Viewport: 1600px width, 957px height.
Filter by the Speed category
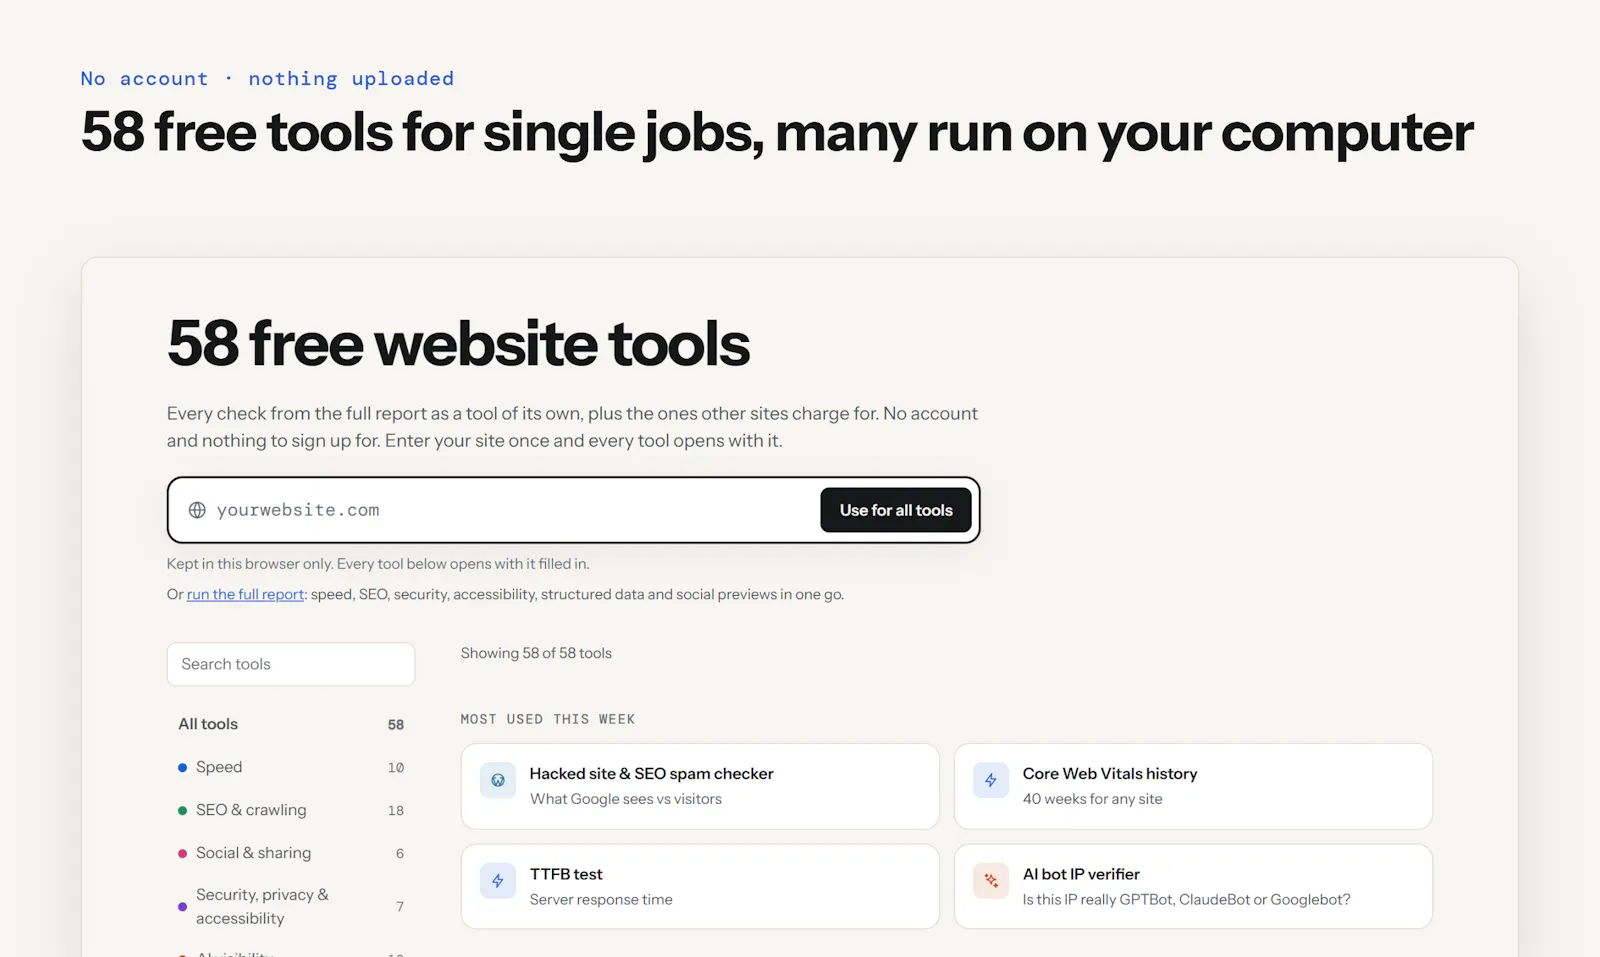(x=291, y=767)
